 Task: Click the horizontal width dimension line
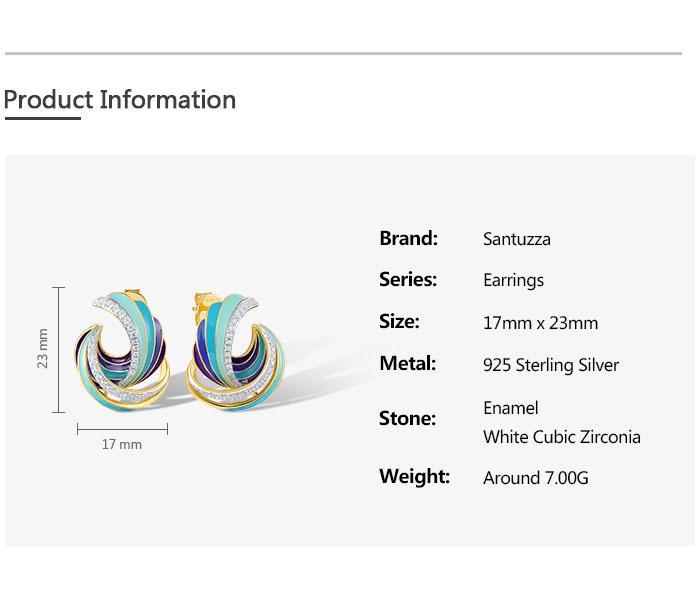tap(122, 428)
